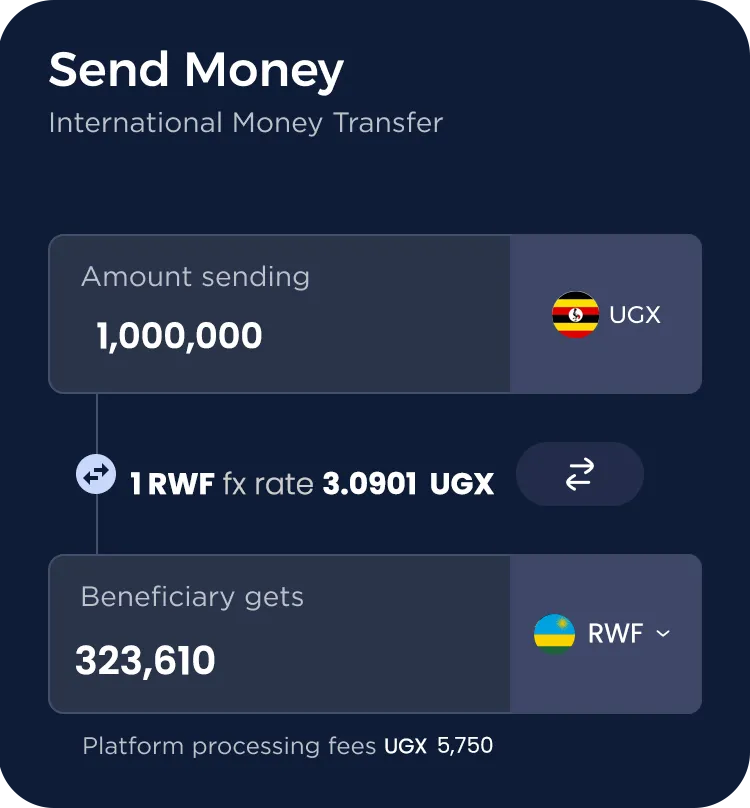Click the 1,000,000 amount sending field

279,314
